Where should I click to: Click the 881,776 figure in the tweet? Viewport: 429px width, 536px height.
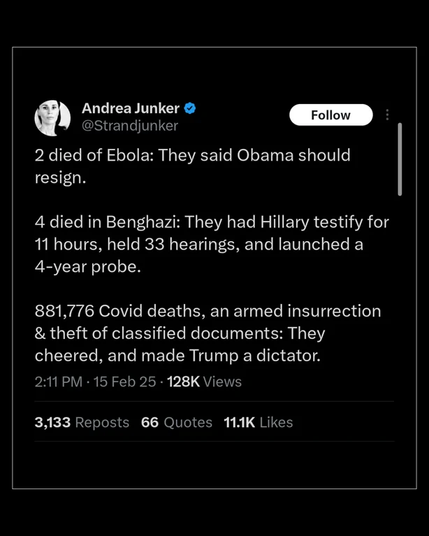(64, 311)
